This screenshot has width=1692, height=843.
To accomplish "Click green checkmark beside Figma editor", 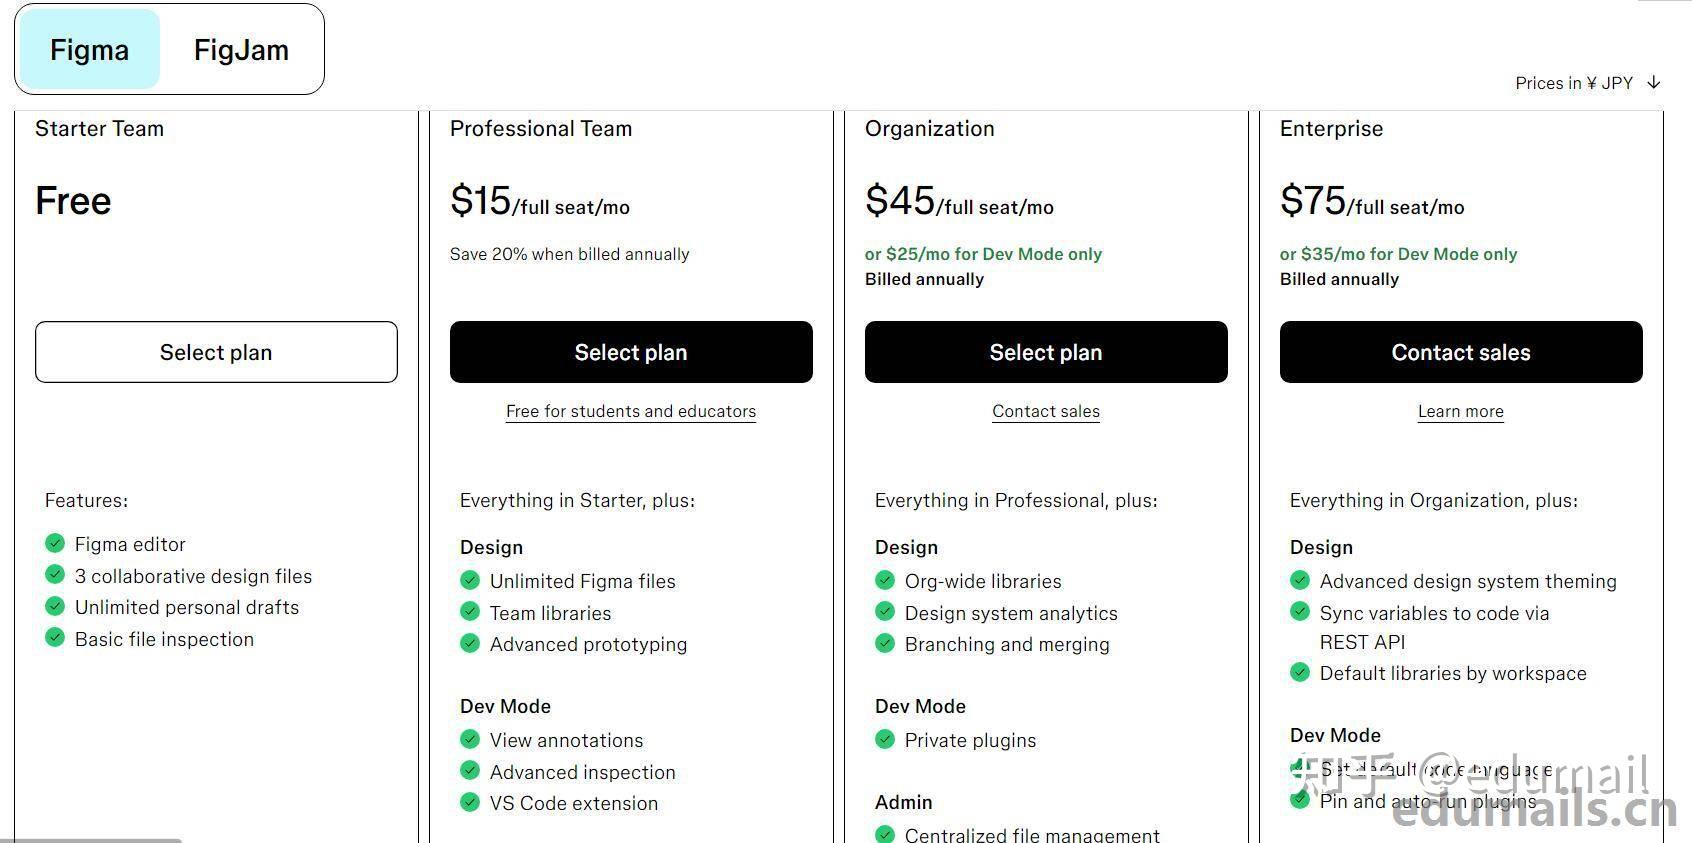I will [55, 543].
